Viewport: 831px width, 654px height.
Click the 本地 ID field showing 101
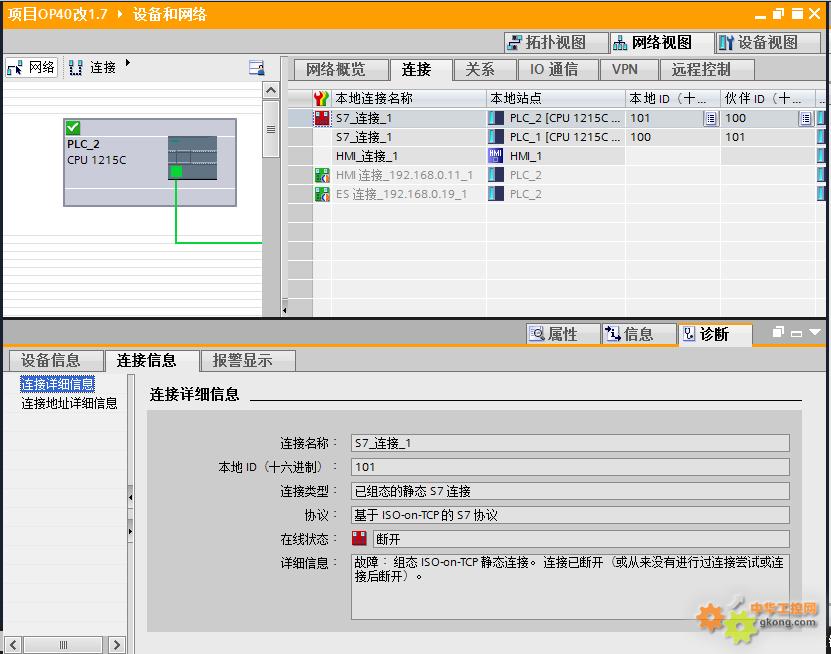(570, 467)
